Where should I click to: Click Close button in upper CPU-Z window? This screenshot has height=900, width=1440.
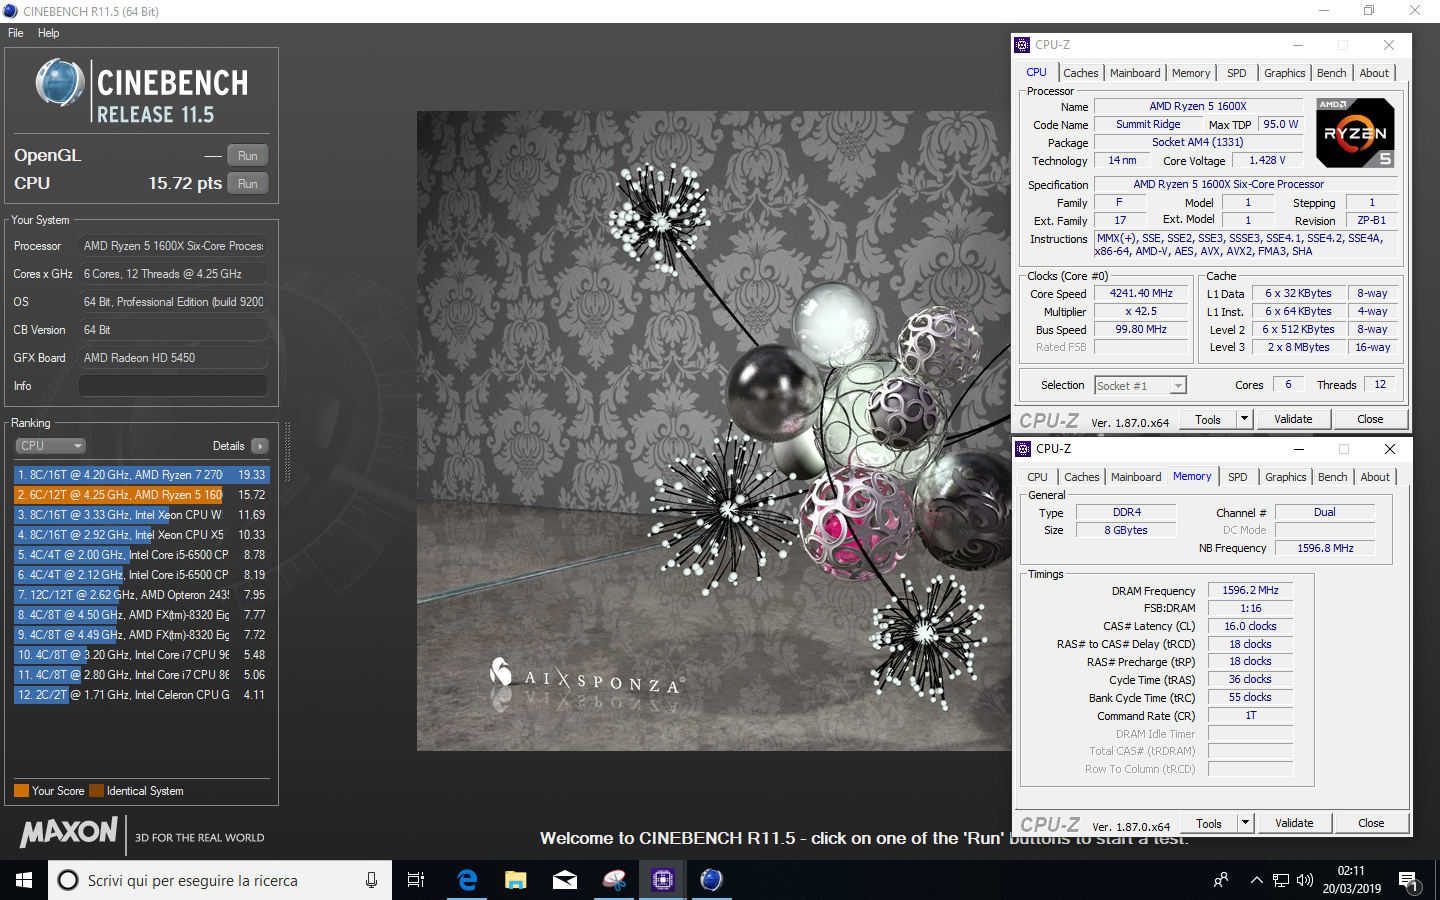tap(1370, 420)
